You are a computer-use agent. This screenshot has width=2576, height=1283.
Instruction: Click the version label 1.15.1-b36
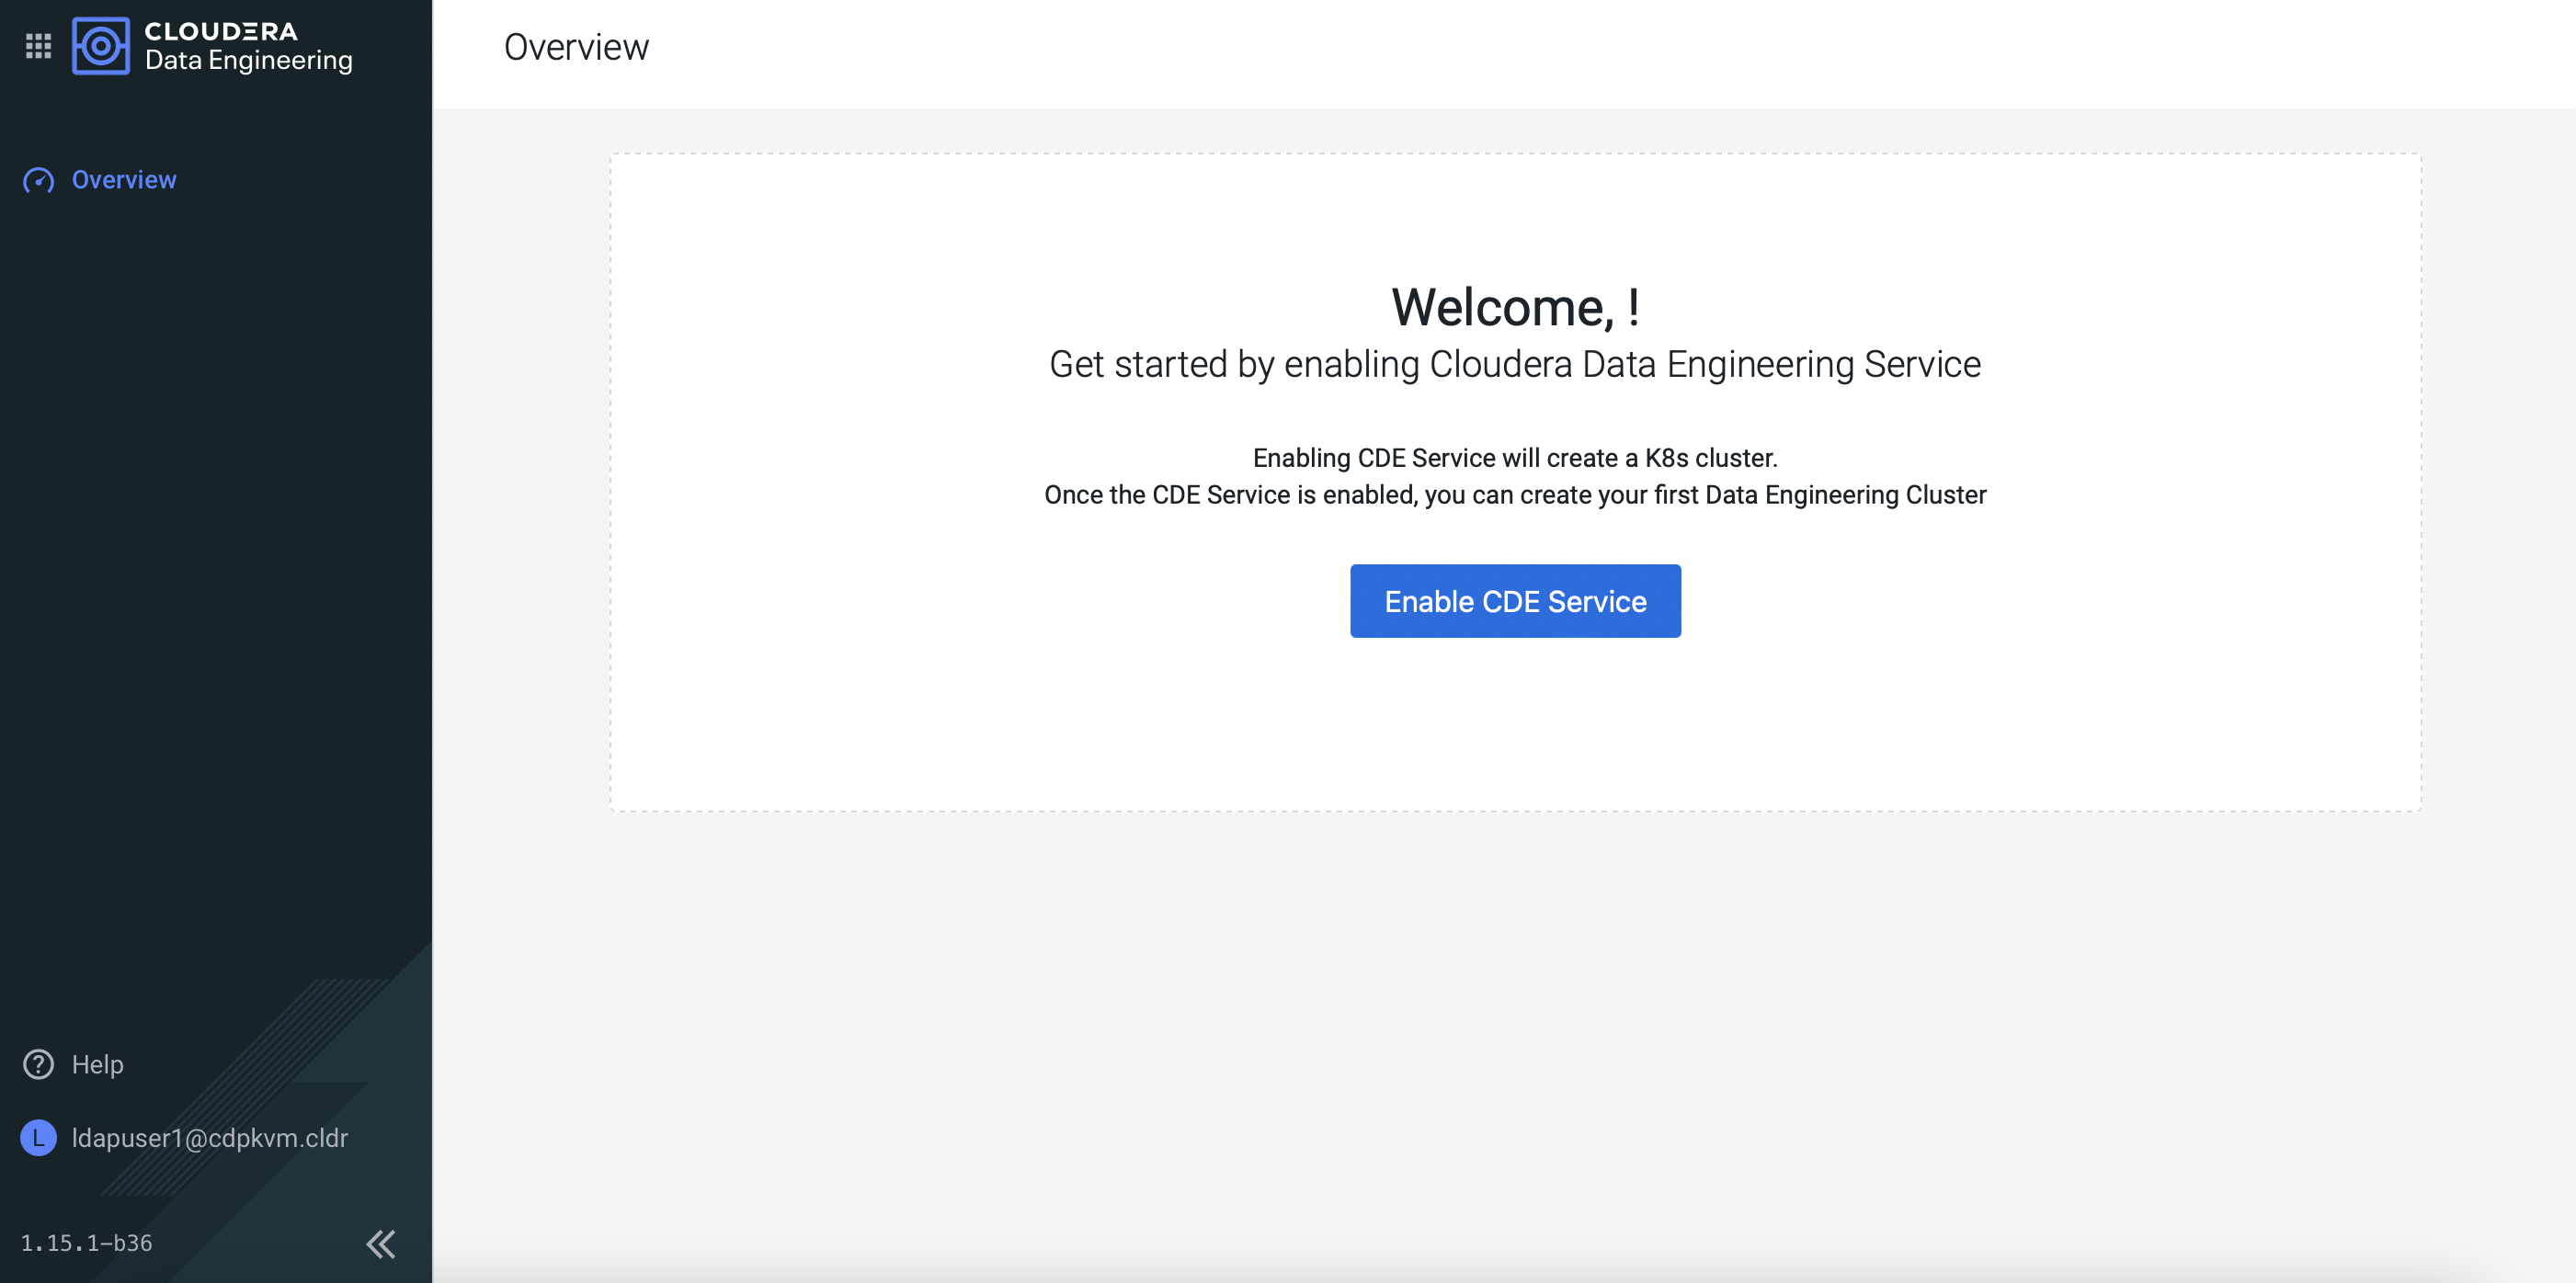click(x=86, y=1243)
